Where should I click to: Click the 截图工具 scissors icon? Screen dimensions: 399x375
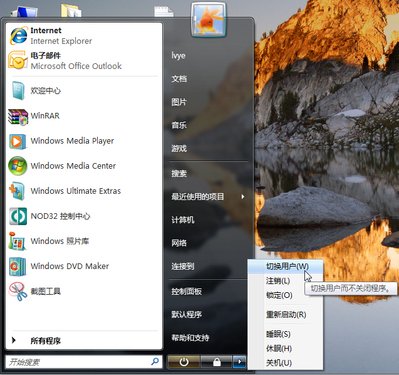18,292
